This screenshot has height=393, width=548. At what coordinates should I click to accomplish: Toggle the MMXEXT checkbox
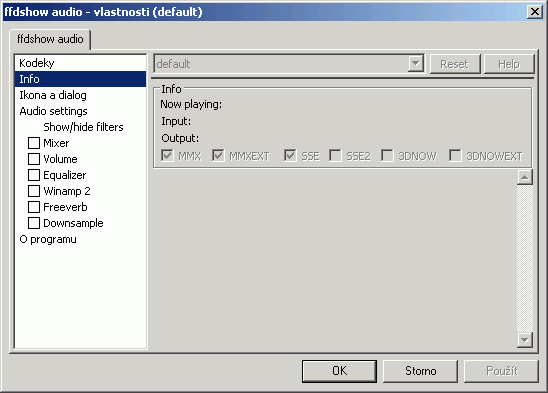218,156
